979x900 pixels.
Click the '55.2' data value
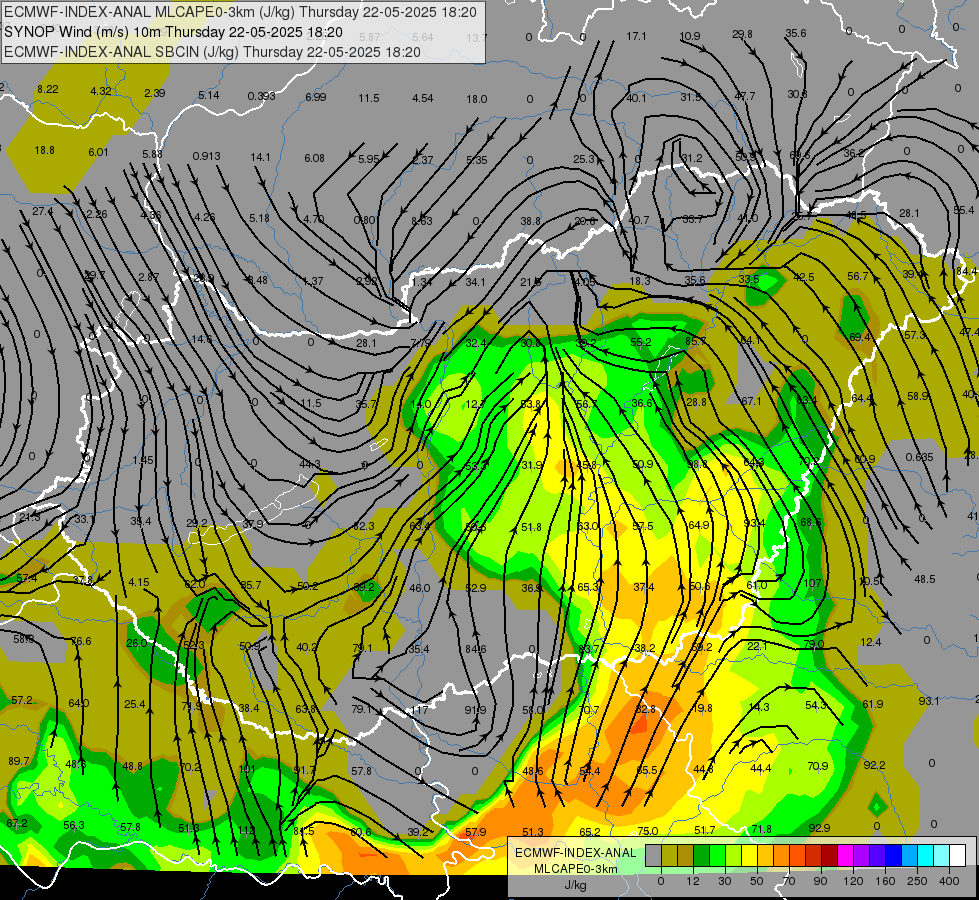641,342
